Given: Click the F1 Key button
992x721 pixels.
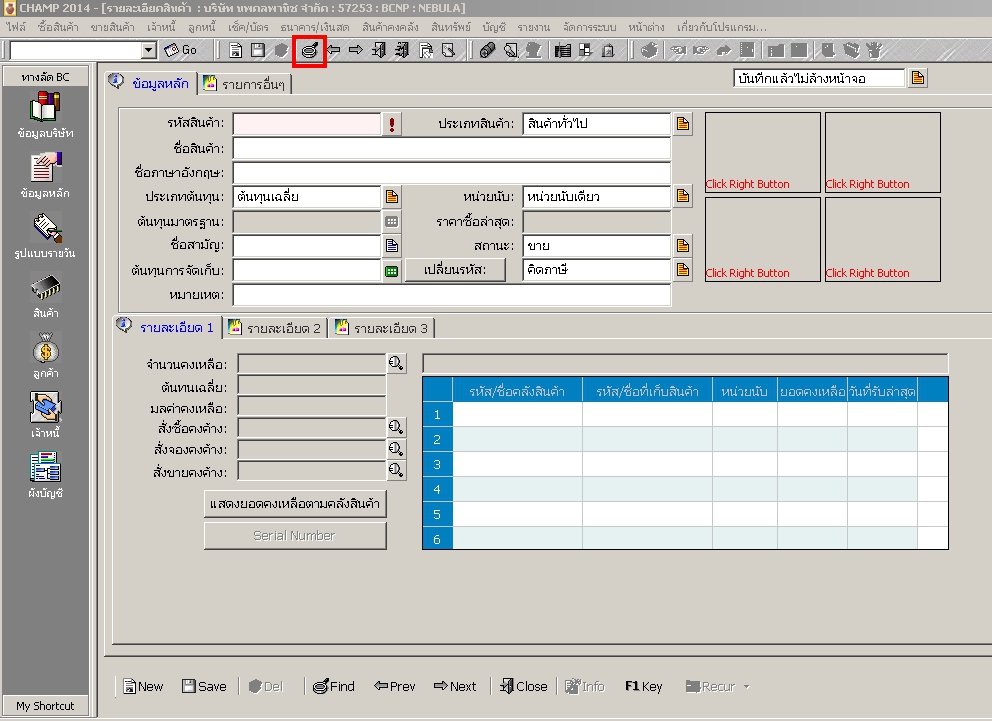Looking at the screenshot, I should pos(643,687).
